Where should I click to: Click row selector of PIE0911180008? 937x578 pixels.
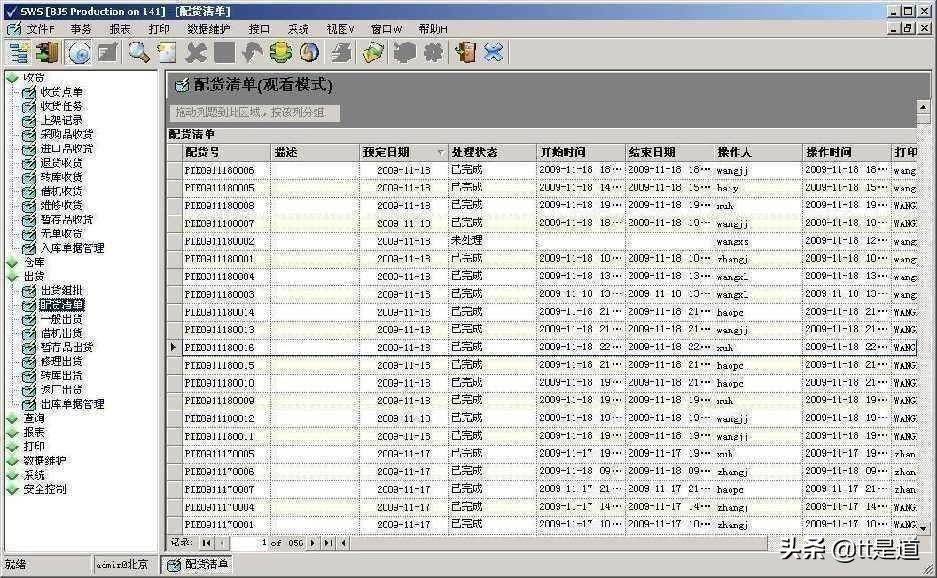pos(175,206)
